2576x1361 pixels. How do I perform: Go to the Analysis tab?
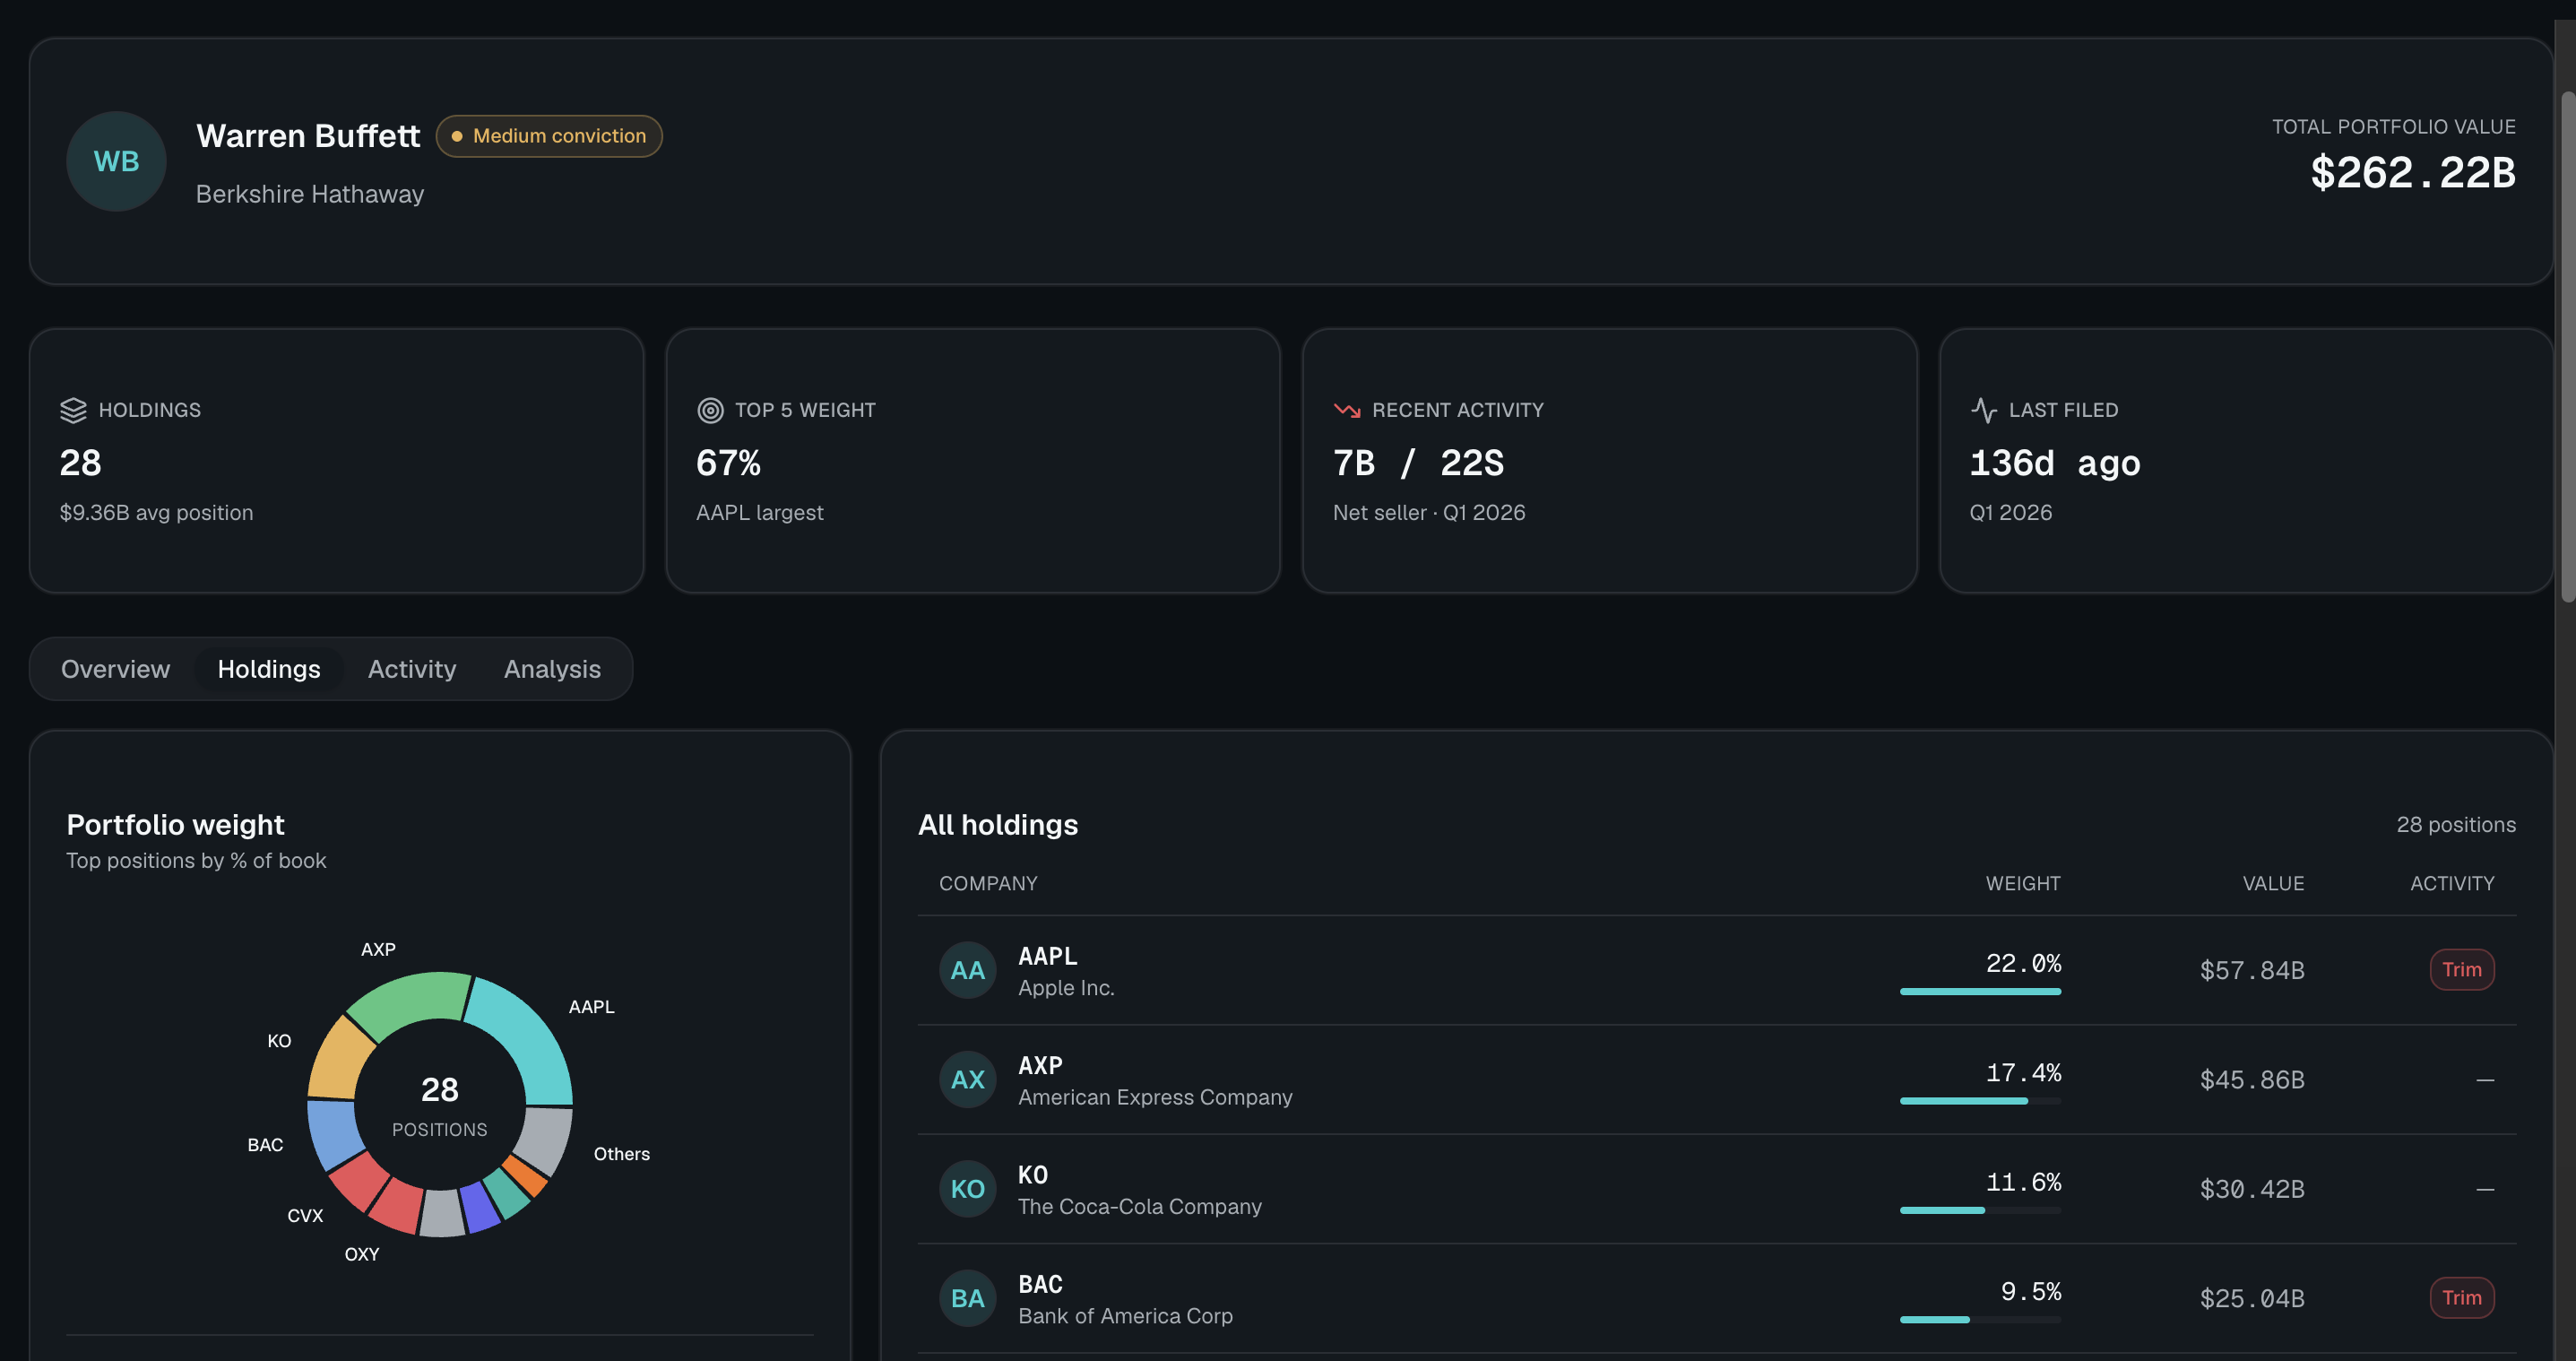click(x=552, y=669)
